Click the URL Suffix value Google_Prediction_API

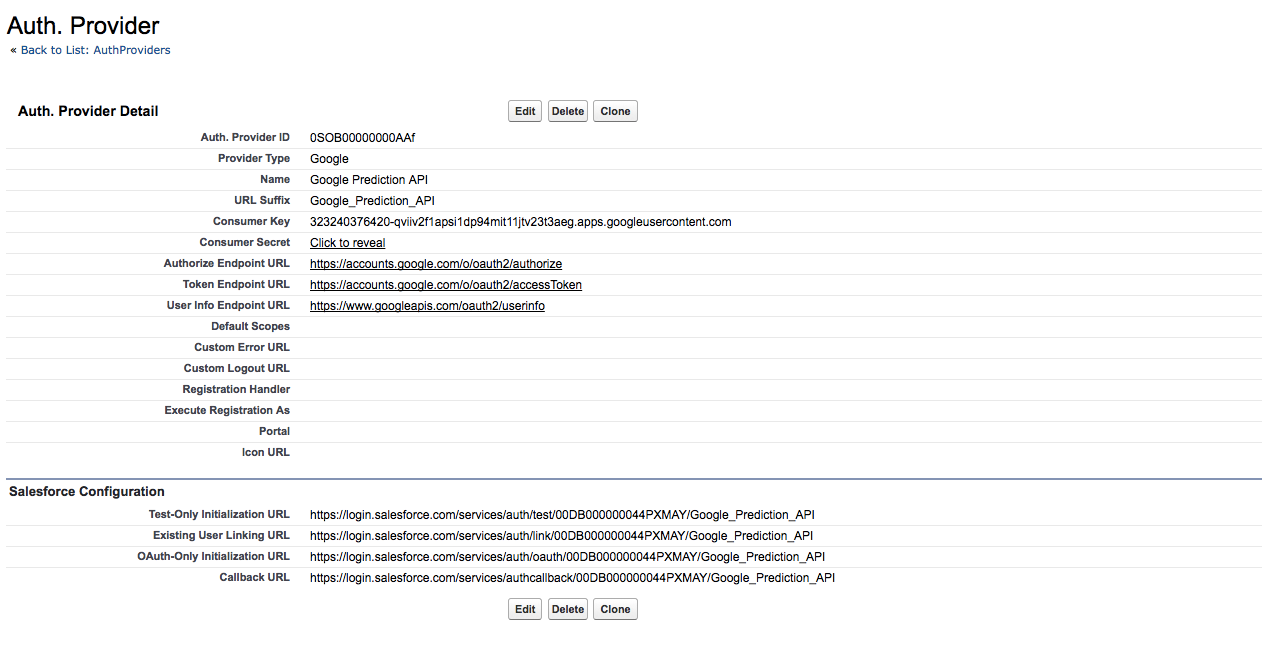[x=372, y=201]
